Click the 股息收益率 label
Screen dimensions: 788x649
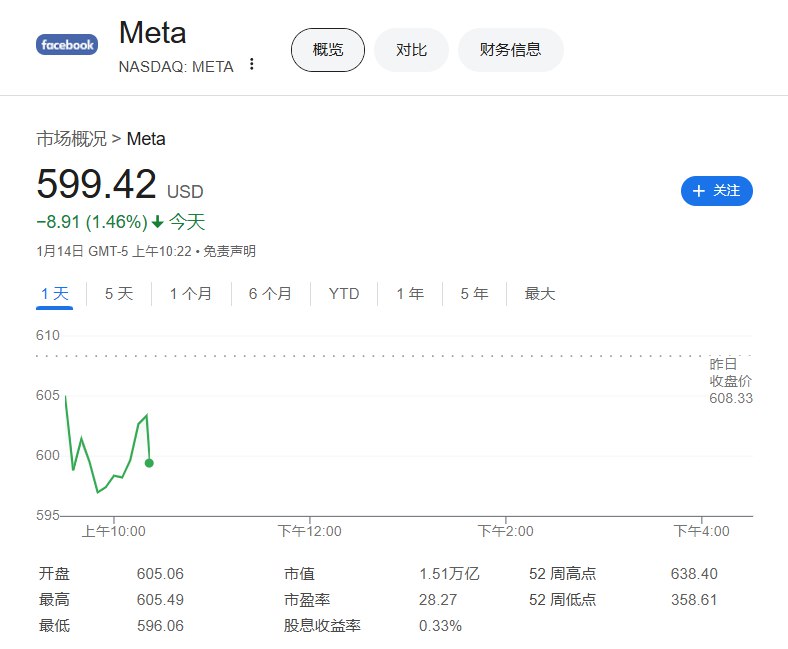(322, 626)
